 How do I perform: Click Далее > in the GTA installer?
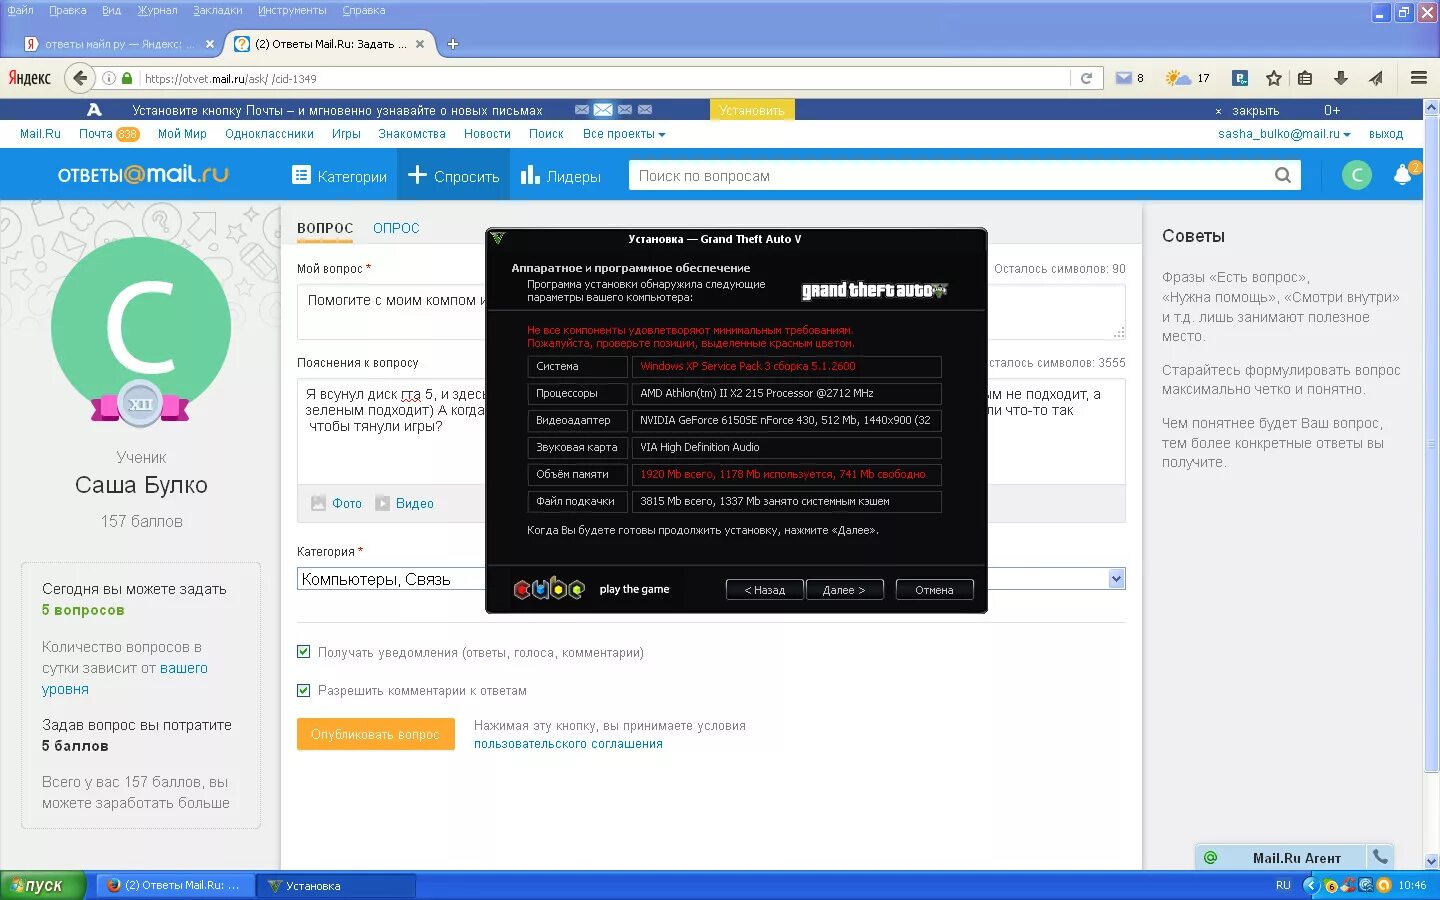(844, 590)
